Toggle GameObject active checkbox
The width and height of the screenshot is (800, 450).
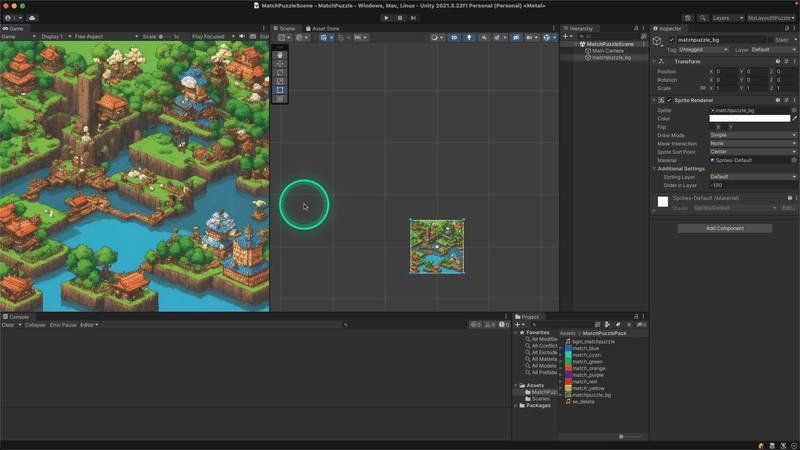(x=671, y=40)
